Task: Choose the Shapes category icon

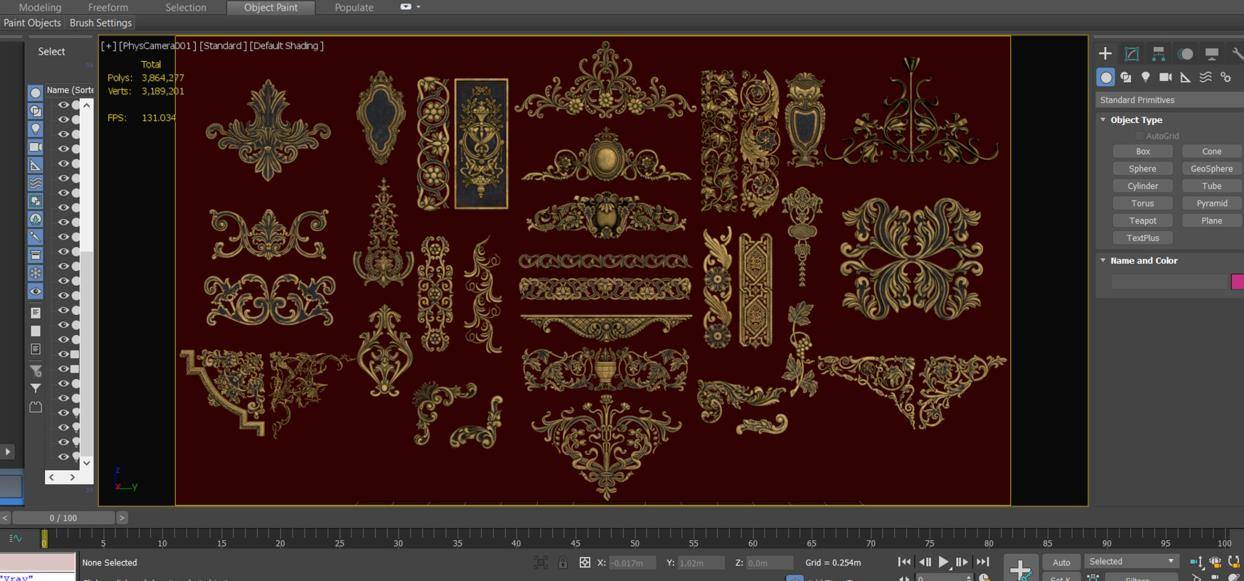Action: pyautogui.click(x=1126, y=77)
